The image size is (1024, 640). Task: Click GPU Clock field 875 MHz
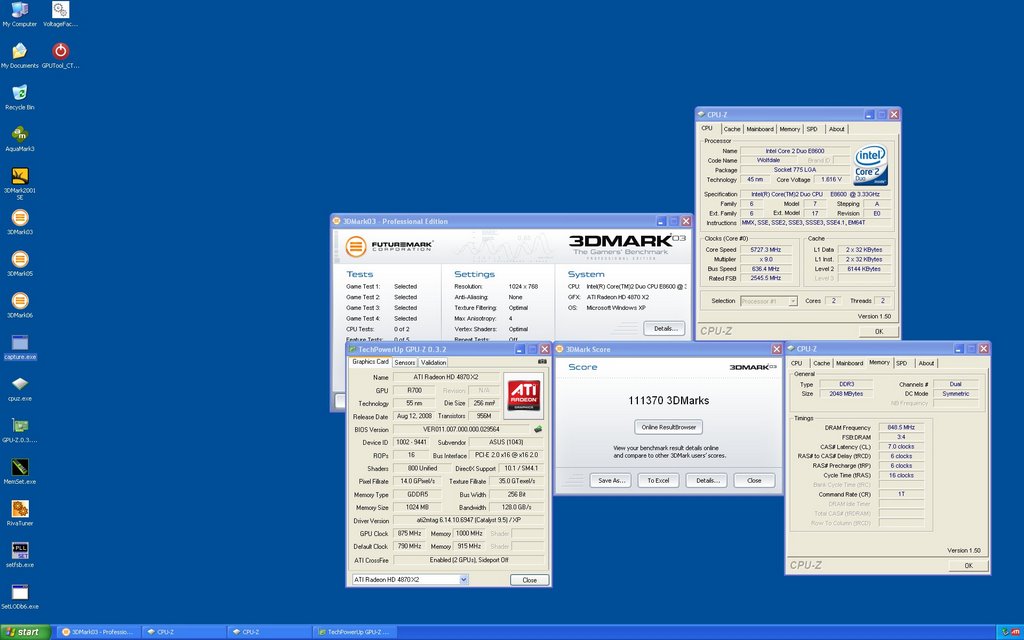point(409,534)
